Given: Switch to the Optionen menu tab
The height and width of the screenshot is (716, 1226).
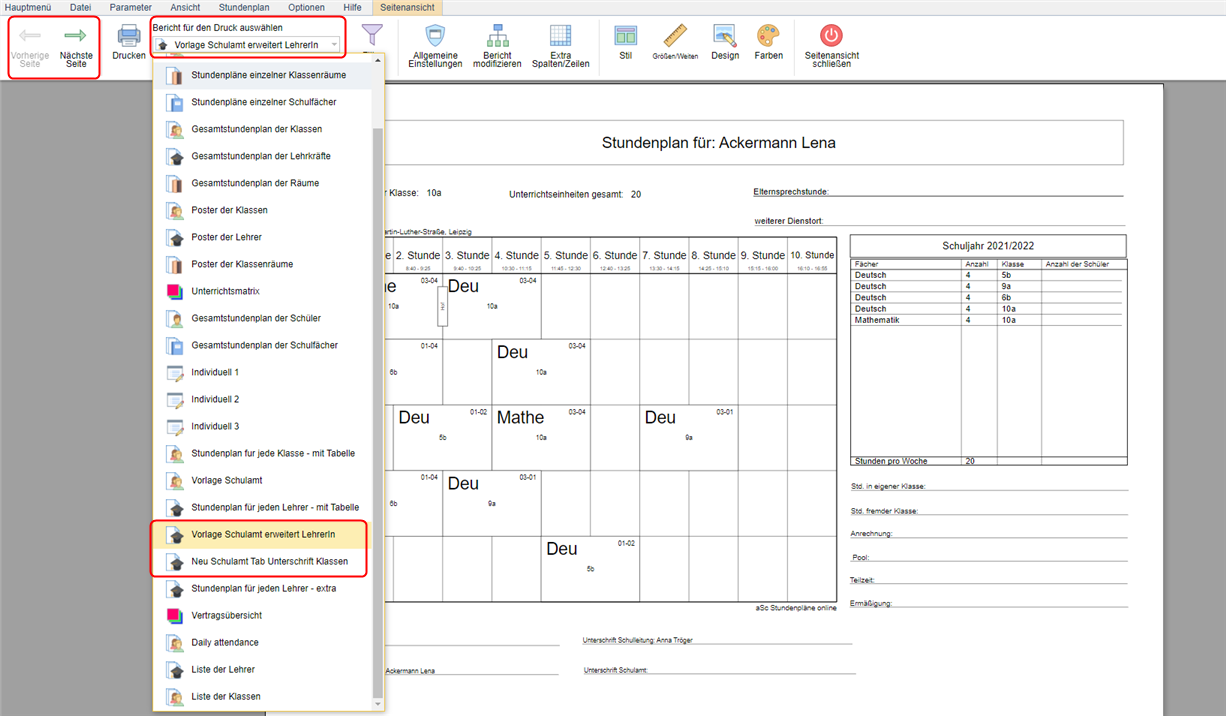Looking at the screenshot, I should coord(306,7).
